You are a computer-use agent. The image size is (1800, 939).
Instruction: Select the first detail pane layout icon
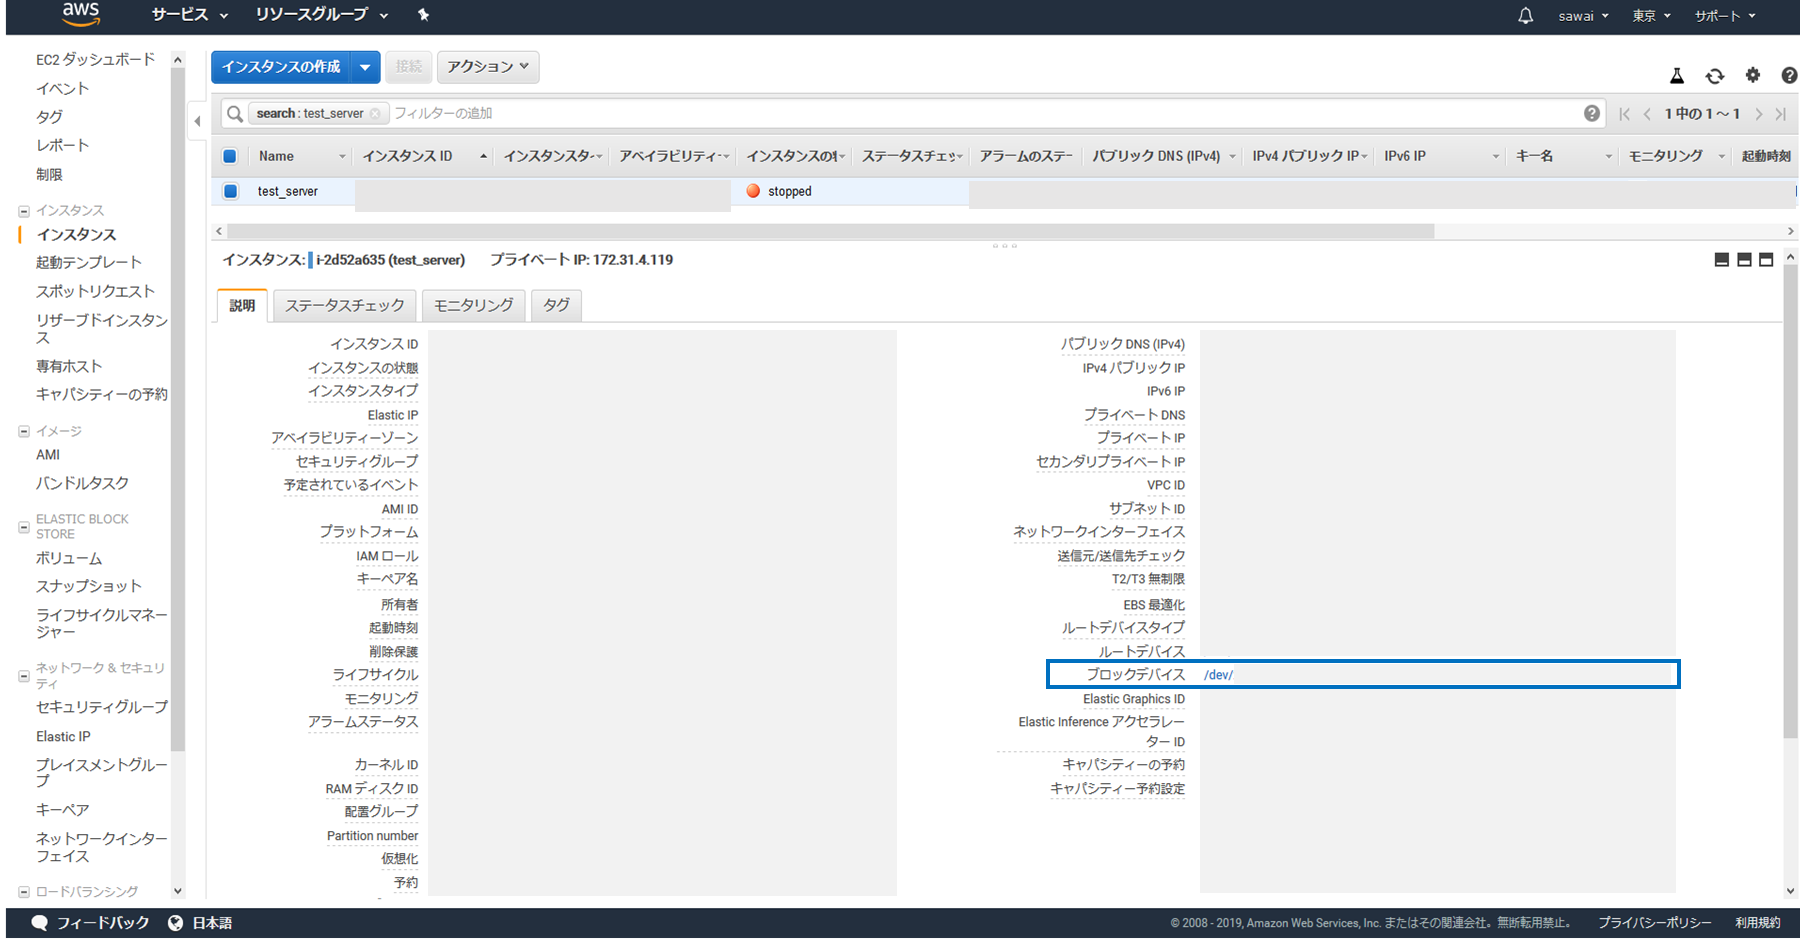(1722, 260)
